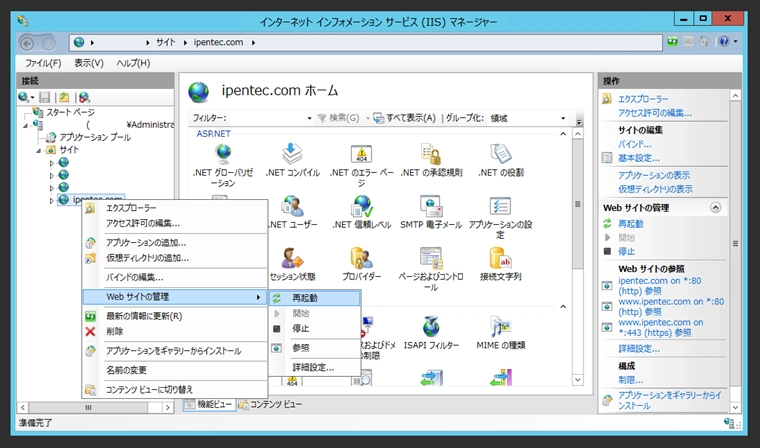Click save icon in connections toolbar
Image resolution: width=760 pixels, height=448 pixels.
click(45, 97)
